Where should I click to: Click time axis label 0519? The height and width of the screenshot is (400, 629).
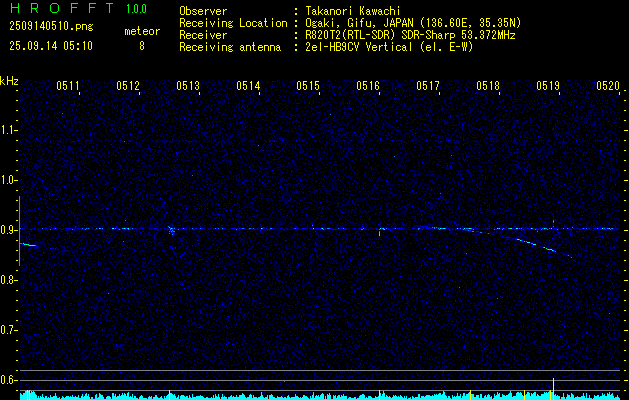click(548, 85)
